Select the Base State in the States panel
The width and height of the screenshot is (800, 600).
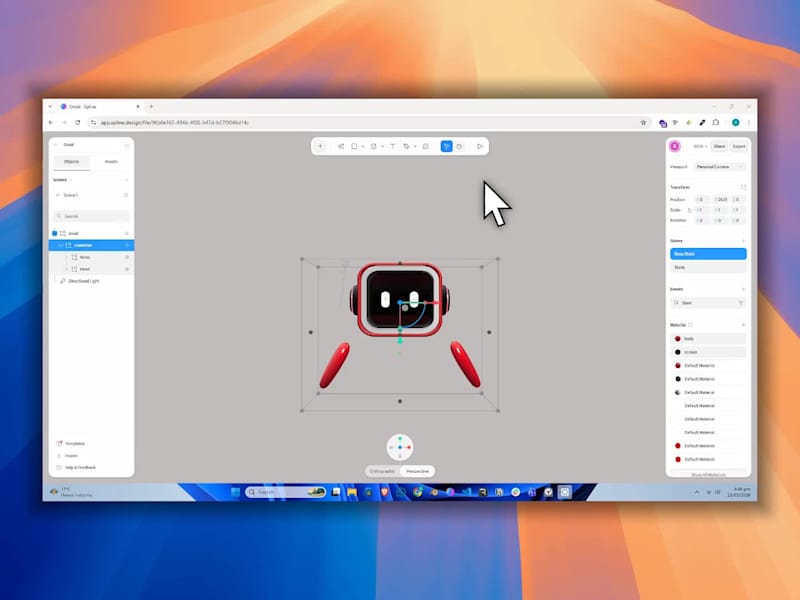707,253
